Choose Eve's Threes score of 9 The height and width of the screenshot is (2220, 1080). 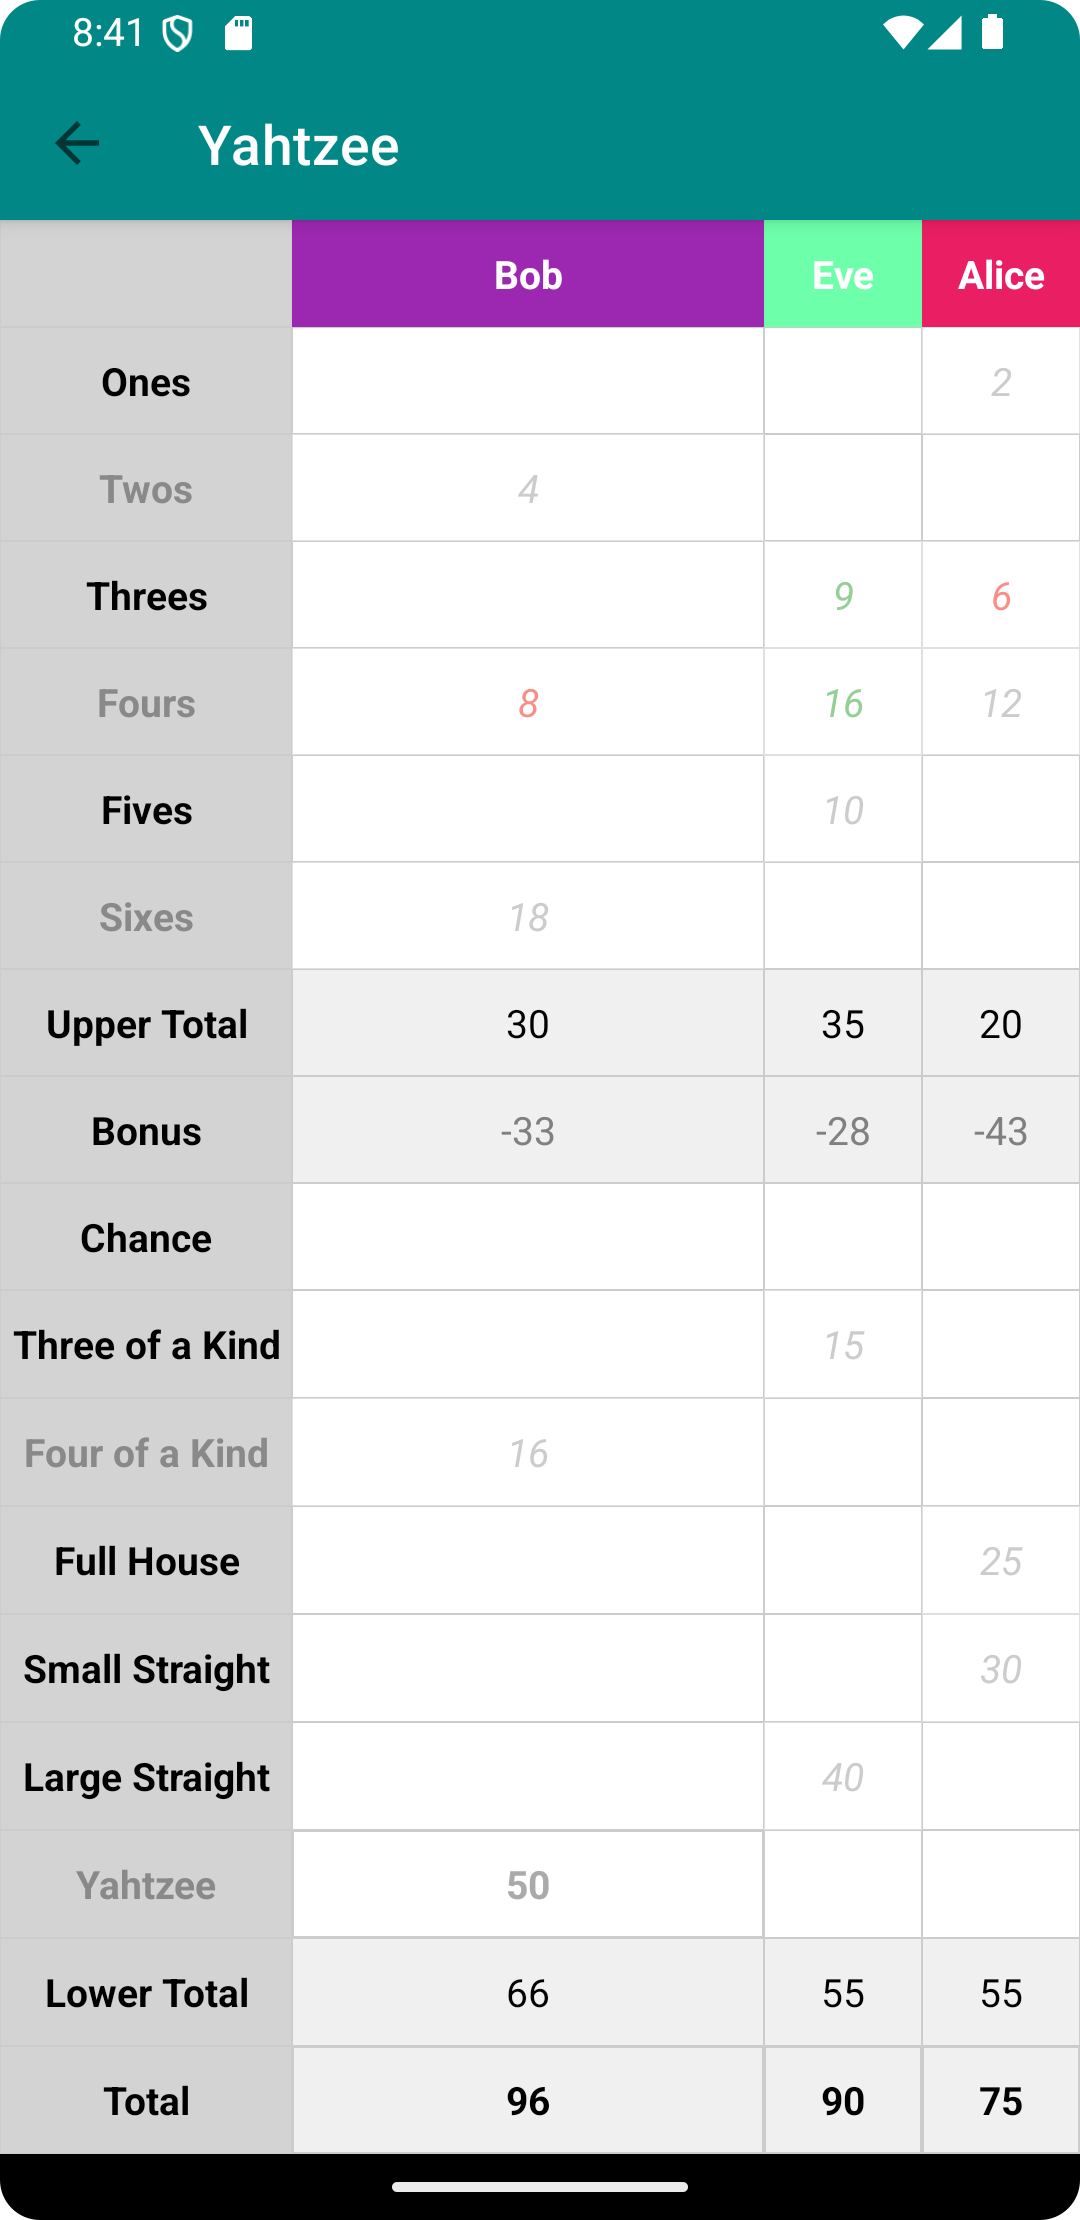pyautogui.click(x=843, y=595)
